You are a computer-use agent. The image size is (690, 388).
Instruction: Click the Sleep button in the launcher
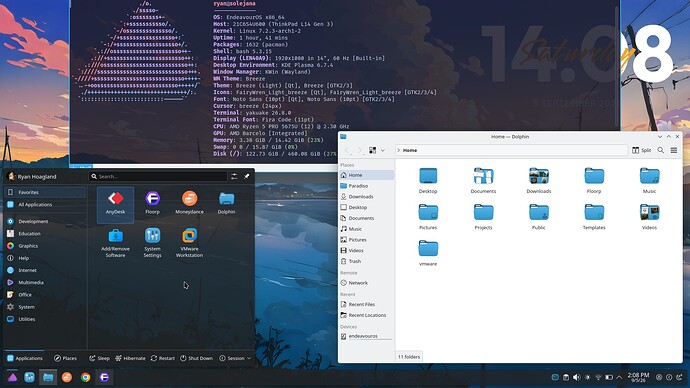tap(99, 358)
